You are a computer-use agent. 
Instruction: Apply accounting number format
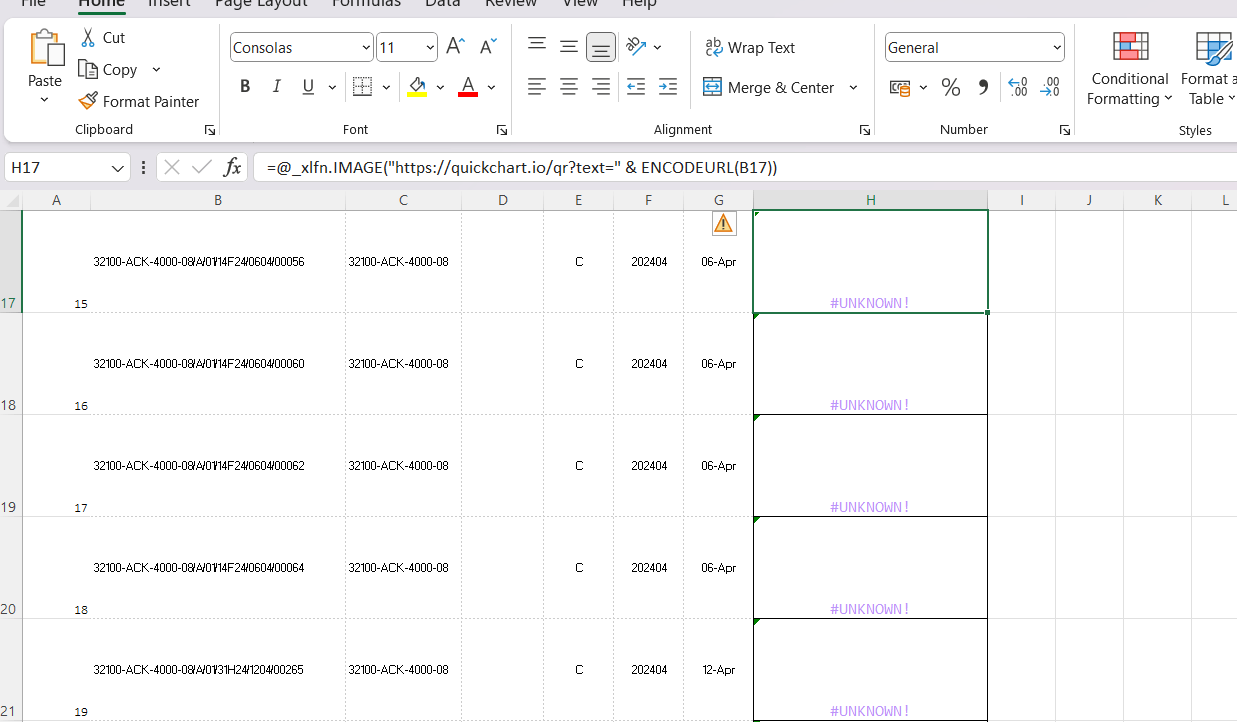(900, 88)
